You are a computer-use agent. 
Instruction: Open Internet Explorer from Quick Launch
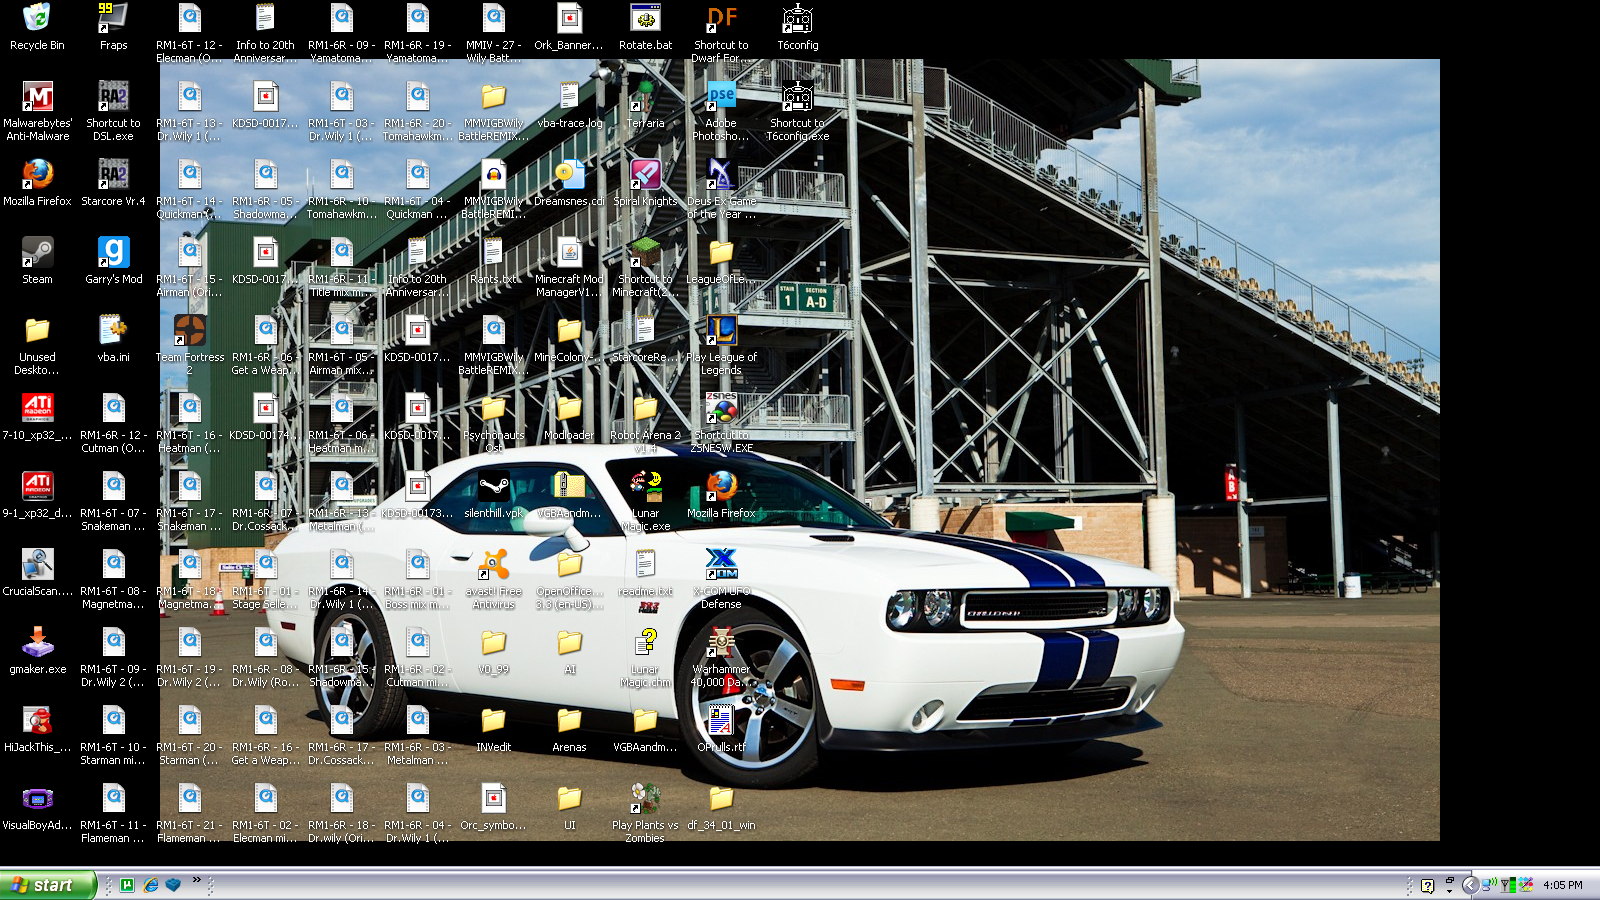point(151,885)
